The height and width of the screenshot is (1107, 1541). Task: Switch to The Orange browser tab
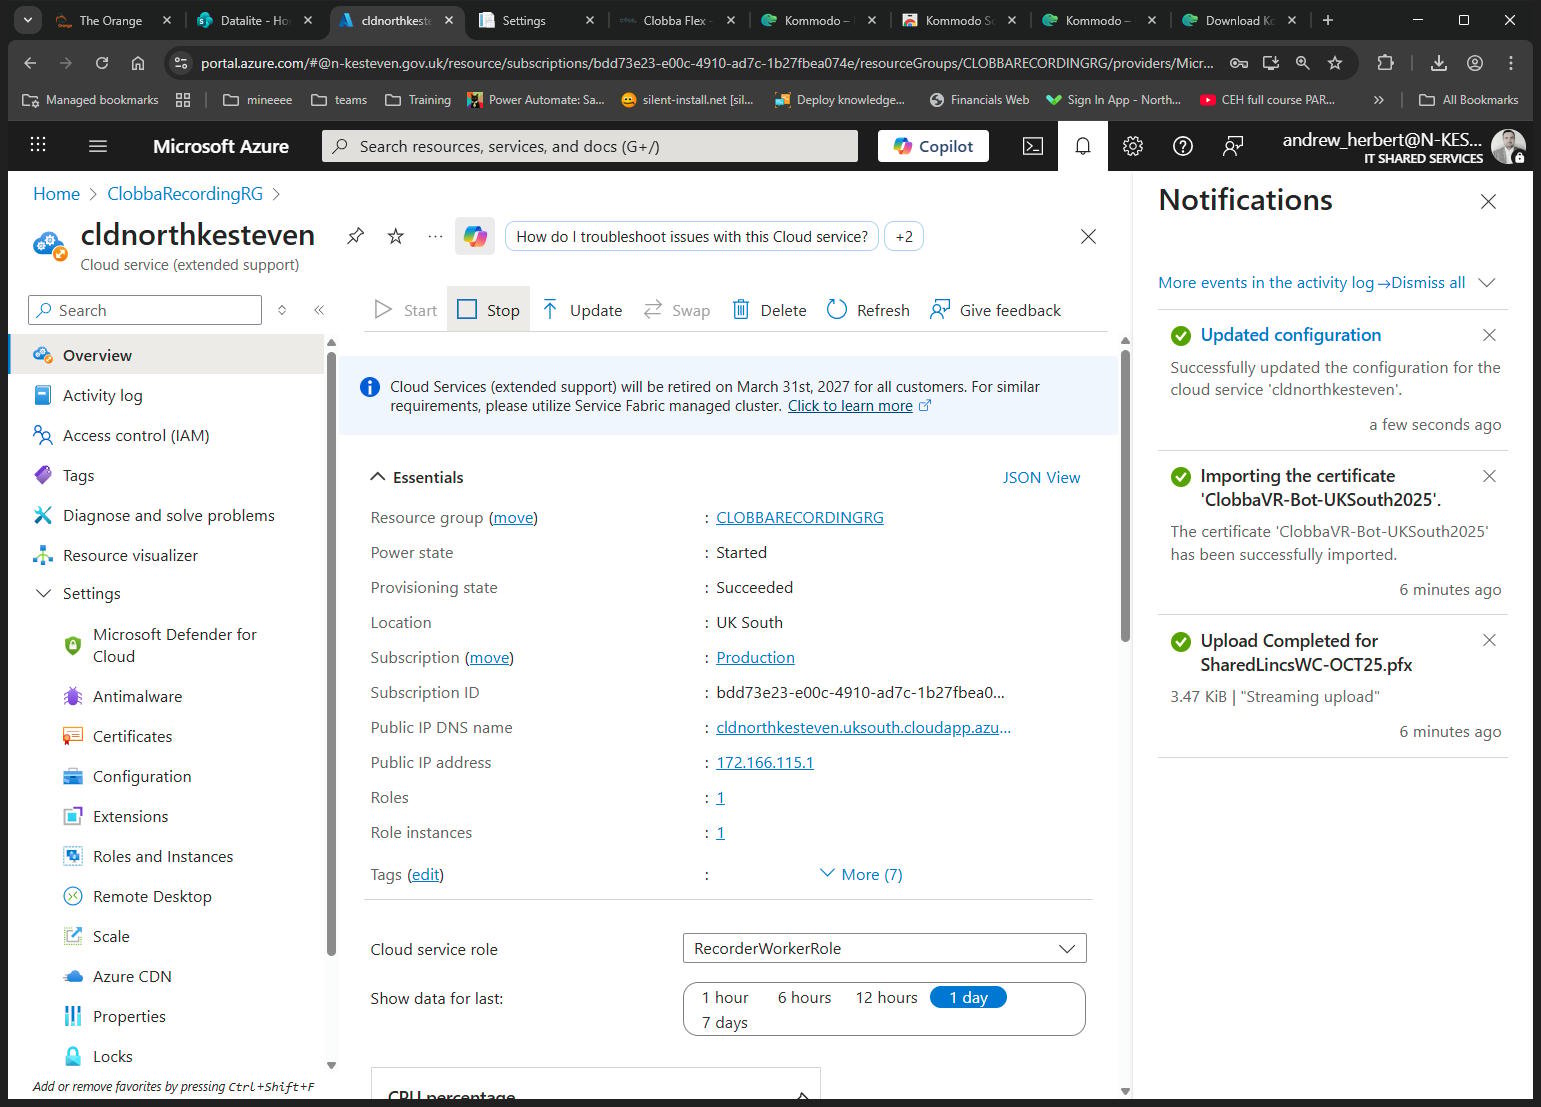coord(113,20)
